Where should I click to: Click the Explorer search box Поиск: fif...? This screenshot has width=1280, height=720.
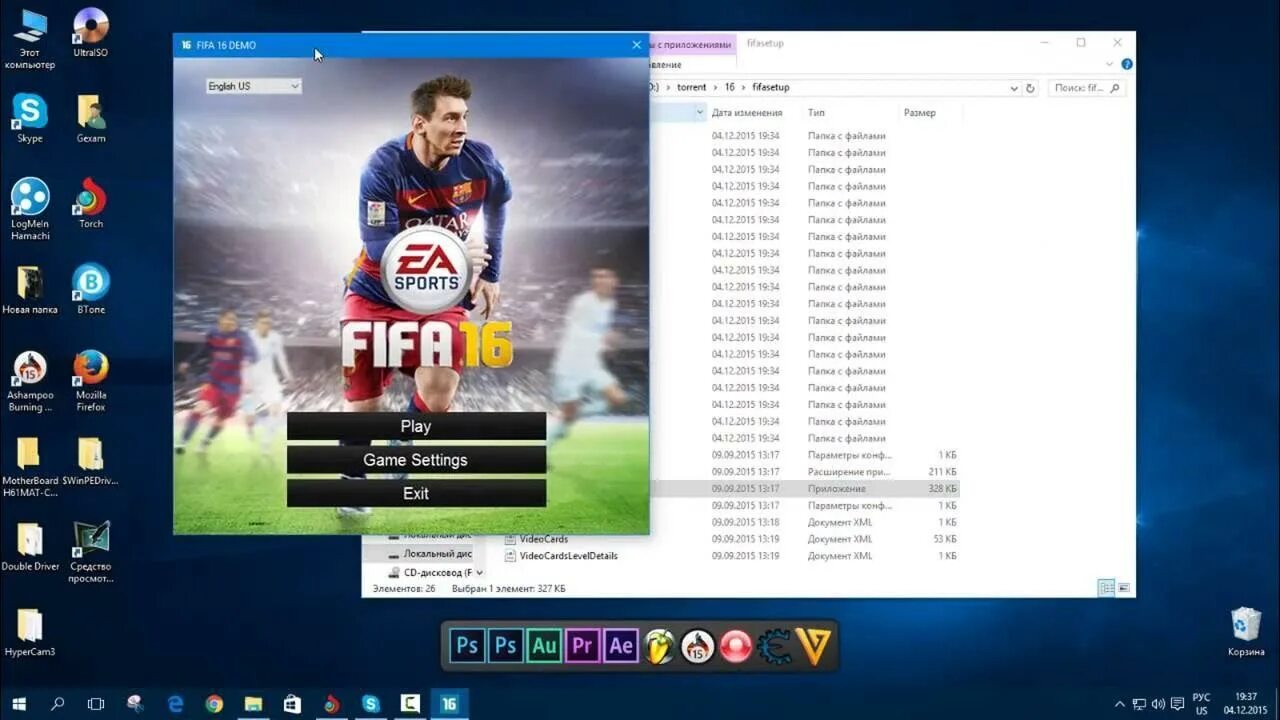point(1086,88)
